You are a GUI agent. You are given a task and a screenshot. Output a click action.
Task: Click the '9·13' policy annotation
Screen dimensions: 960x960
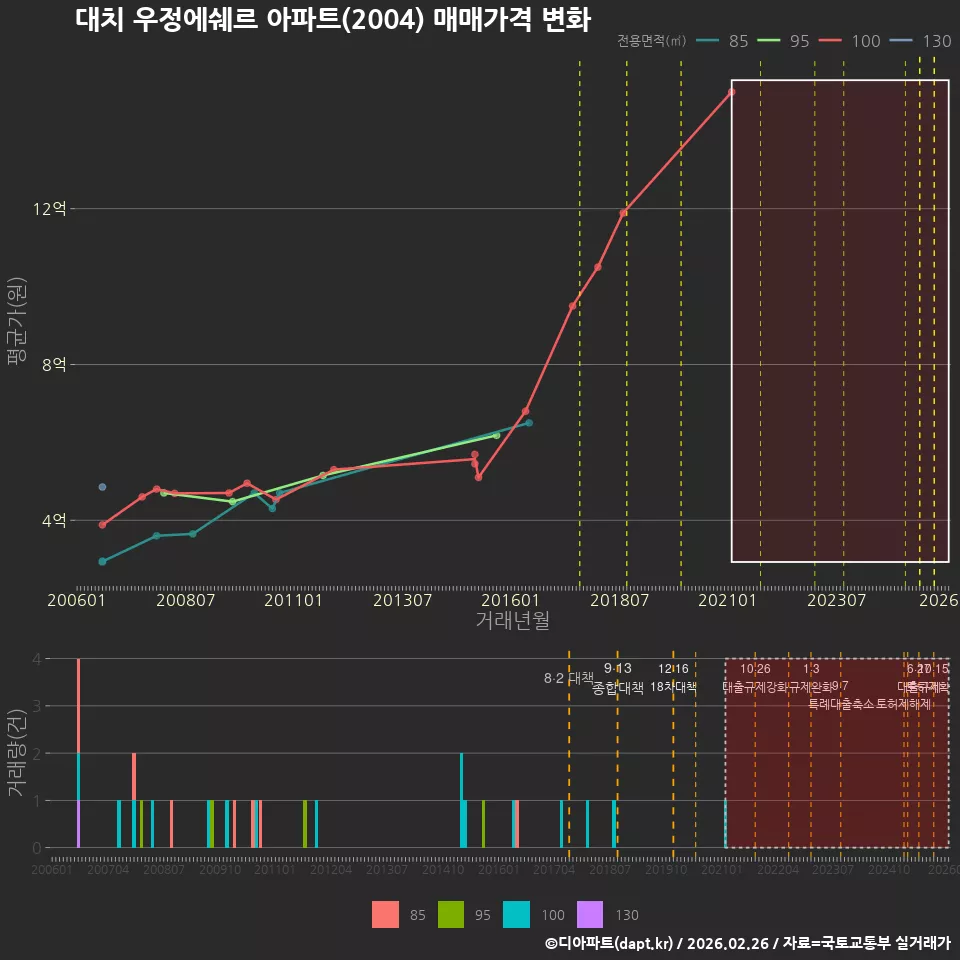(x=618, y=668)
